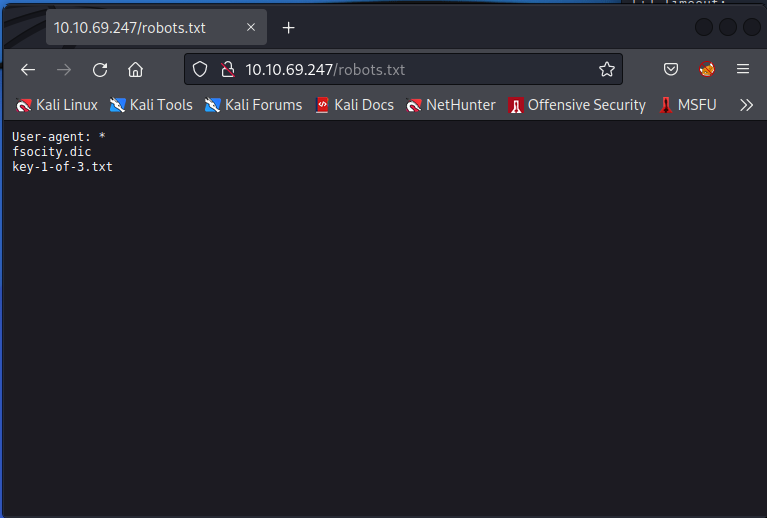Go to the Firefox home page
Screen dimensions: 767x518
(136, 69)
